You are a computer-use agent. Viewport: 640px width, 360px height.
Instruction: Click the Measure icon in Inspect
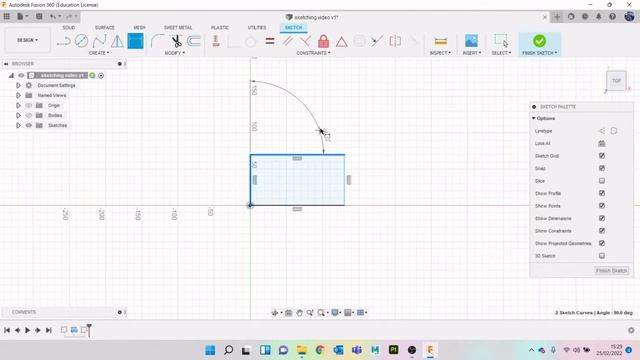click(x=440, y=41)
